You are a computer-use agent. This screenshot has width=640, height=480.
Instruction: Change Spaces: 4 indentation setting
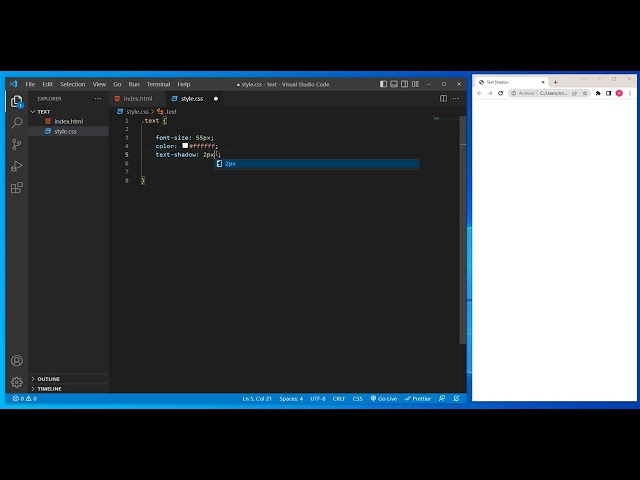coord(291,398)
